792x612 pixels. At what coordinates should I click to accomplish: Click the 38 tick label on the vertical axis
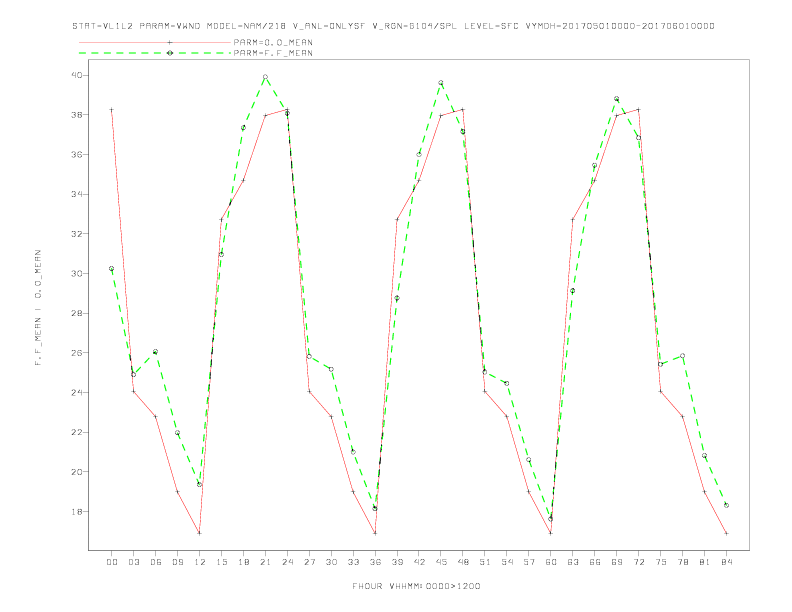(x=77, y=115)
